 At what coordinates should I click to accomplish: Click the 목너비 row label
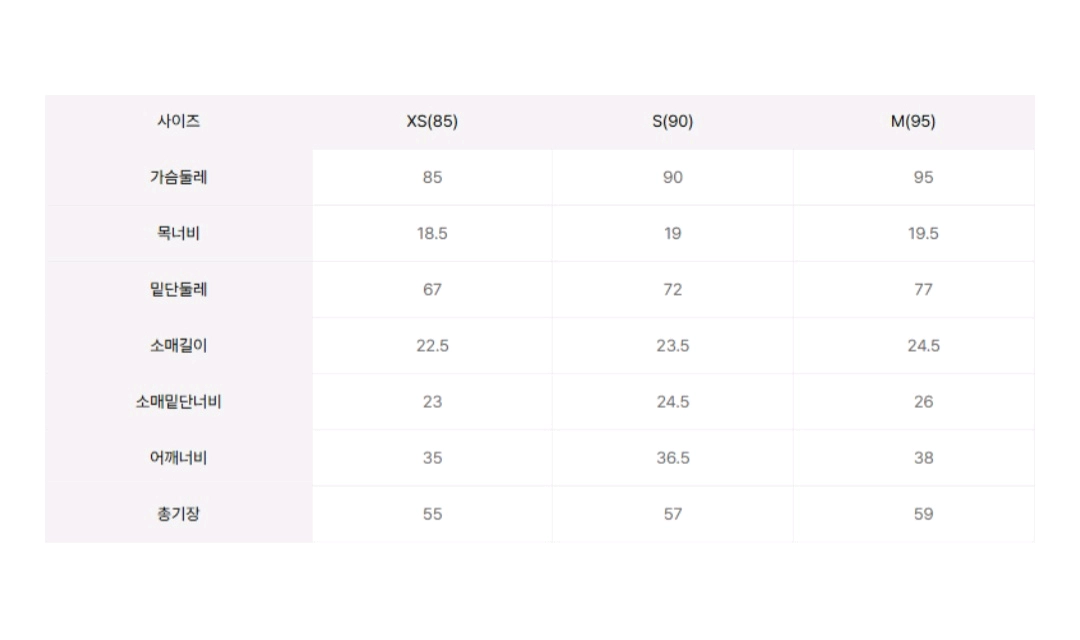(178, 234)
